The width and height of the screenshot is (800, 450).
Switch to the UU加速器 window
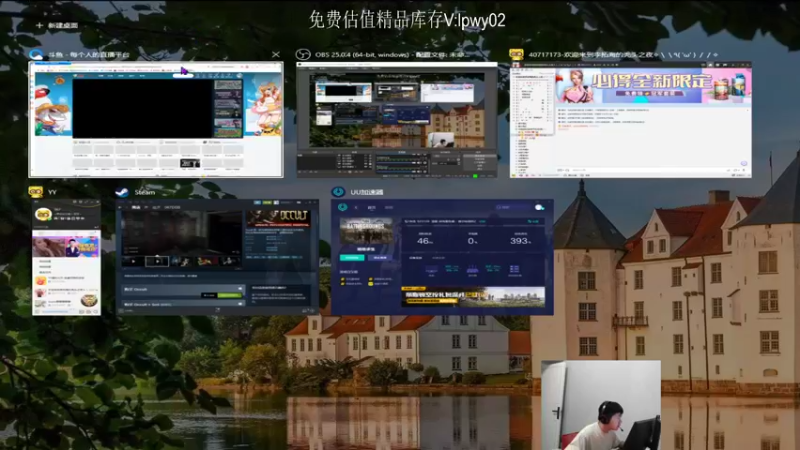[442, 257]
